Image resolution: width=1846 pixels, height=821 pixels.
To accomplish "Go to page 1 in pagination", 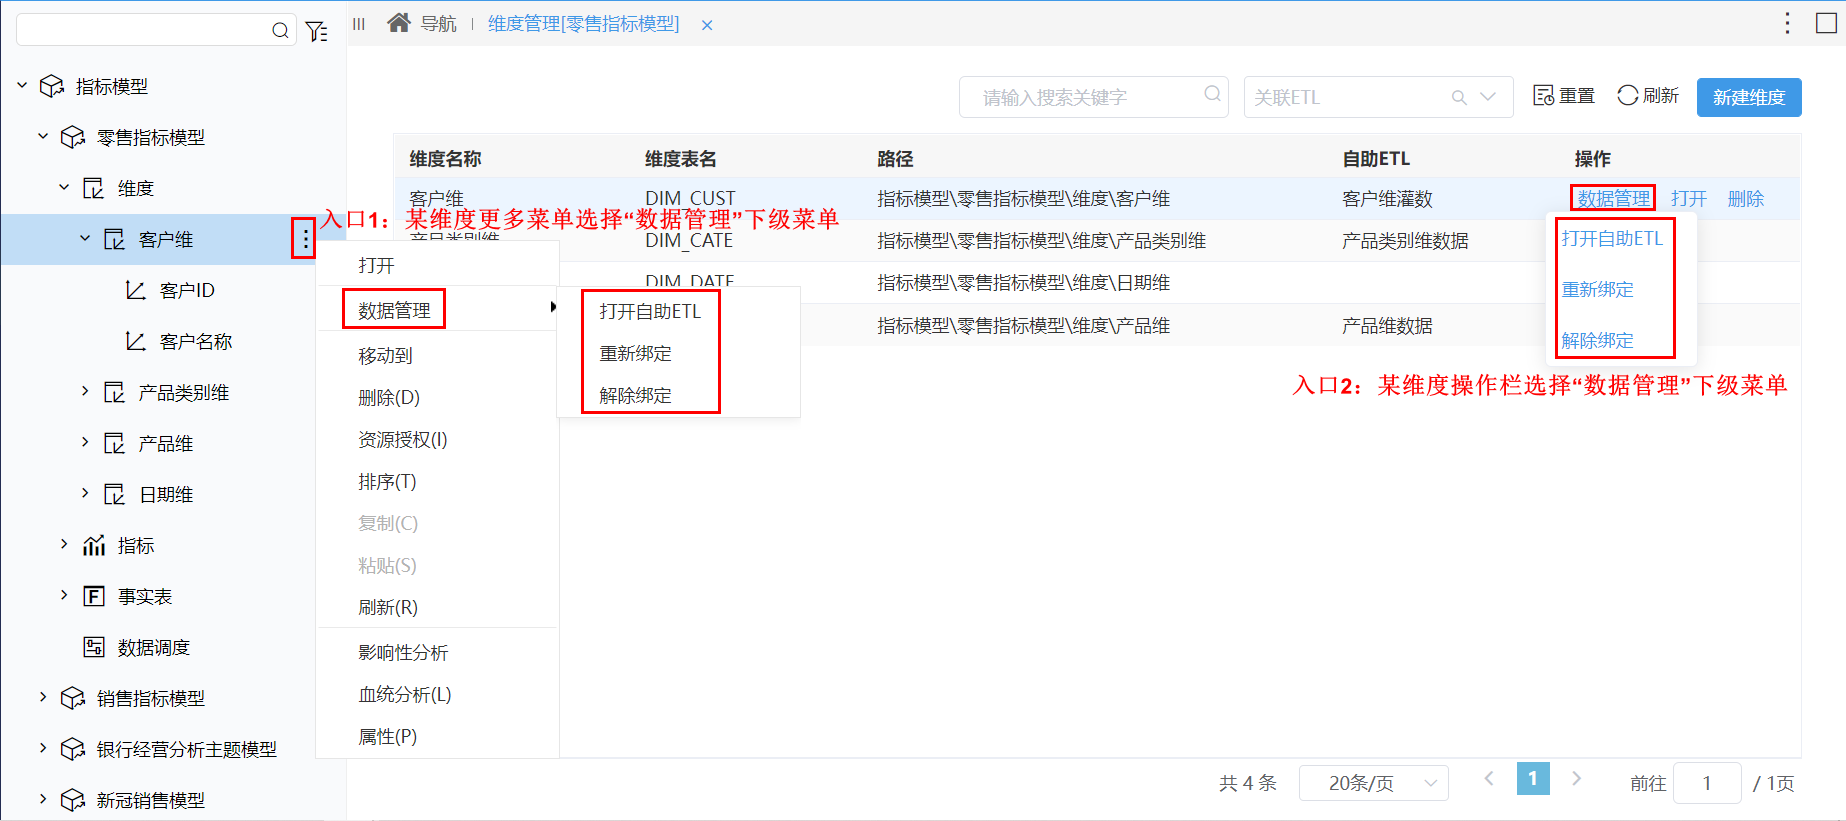I will pos(1533,778).
